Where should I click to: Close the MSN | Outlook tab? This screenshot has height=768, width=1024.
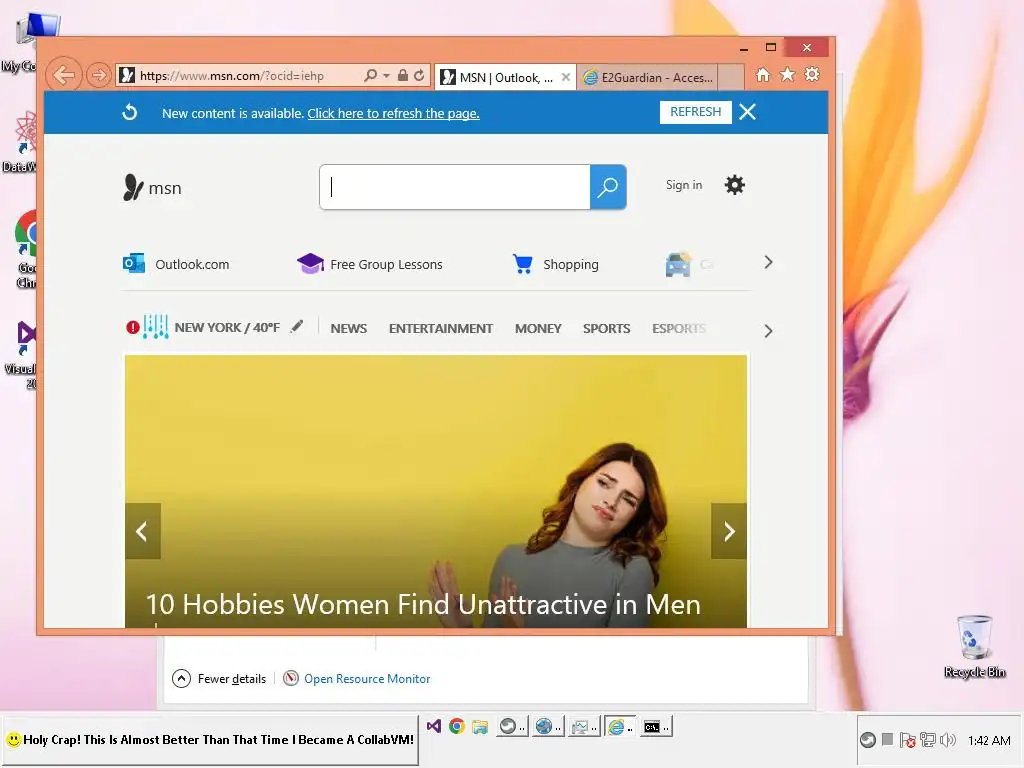(566, 78)
